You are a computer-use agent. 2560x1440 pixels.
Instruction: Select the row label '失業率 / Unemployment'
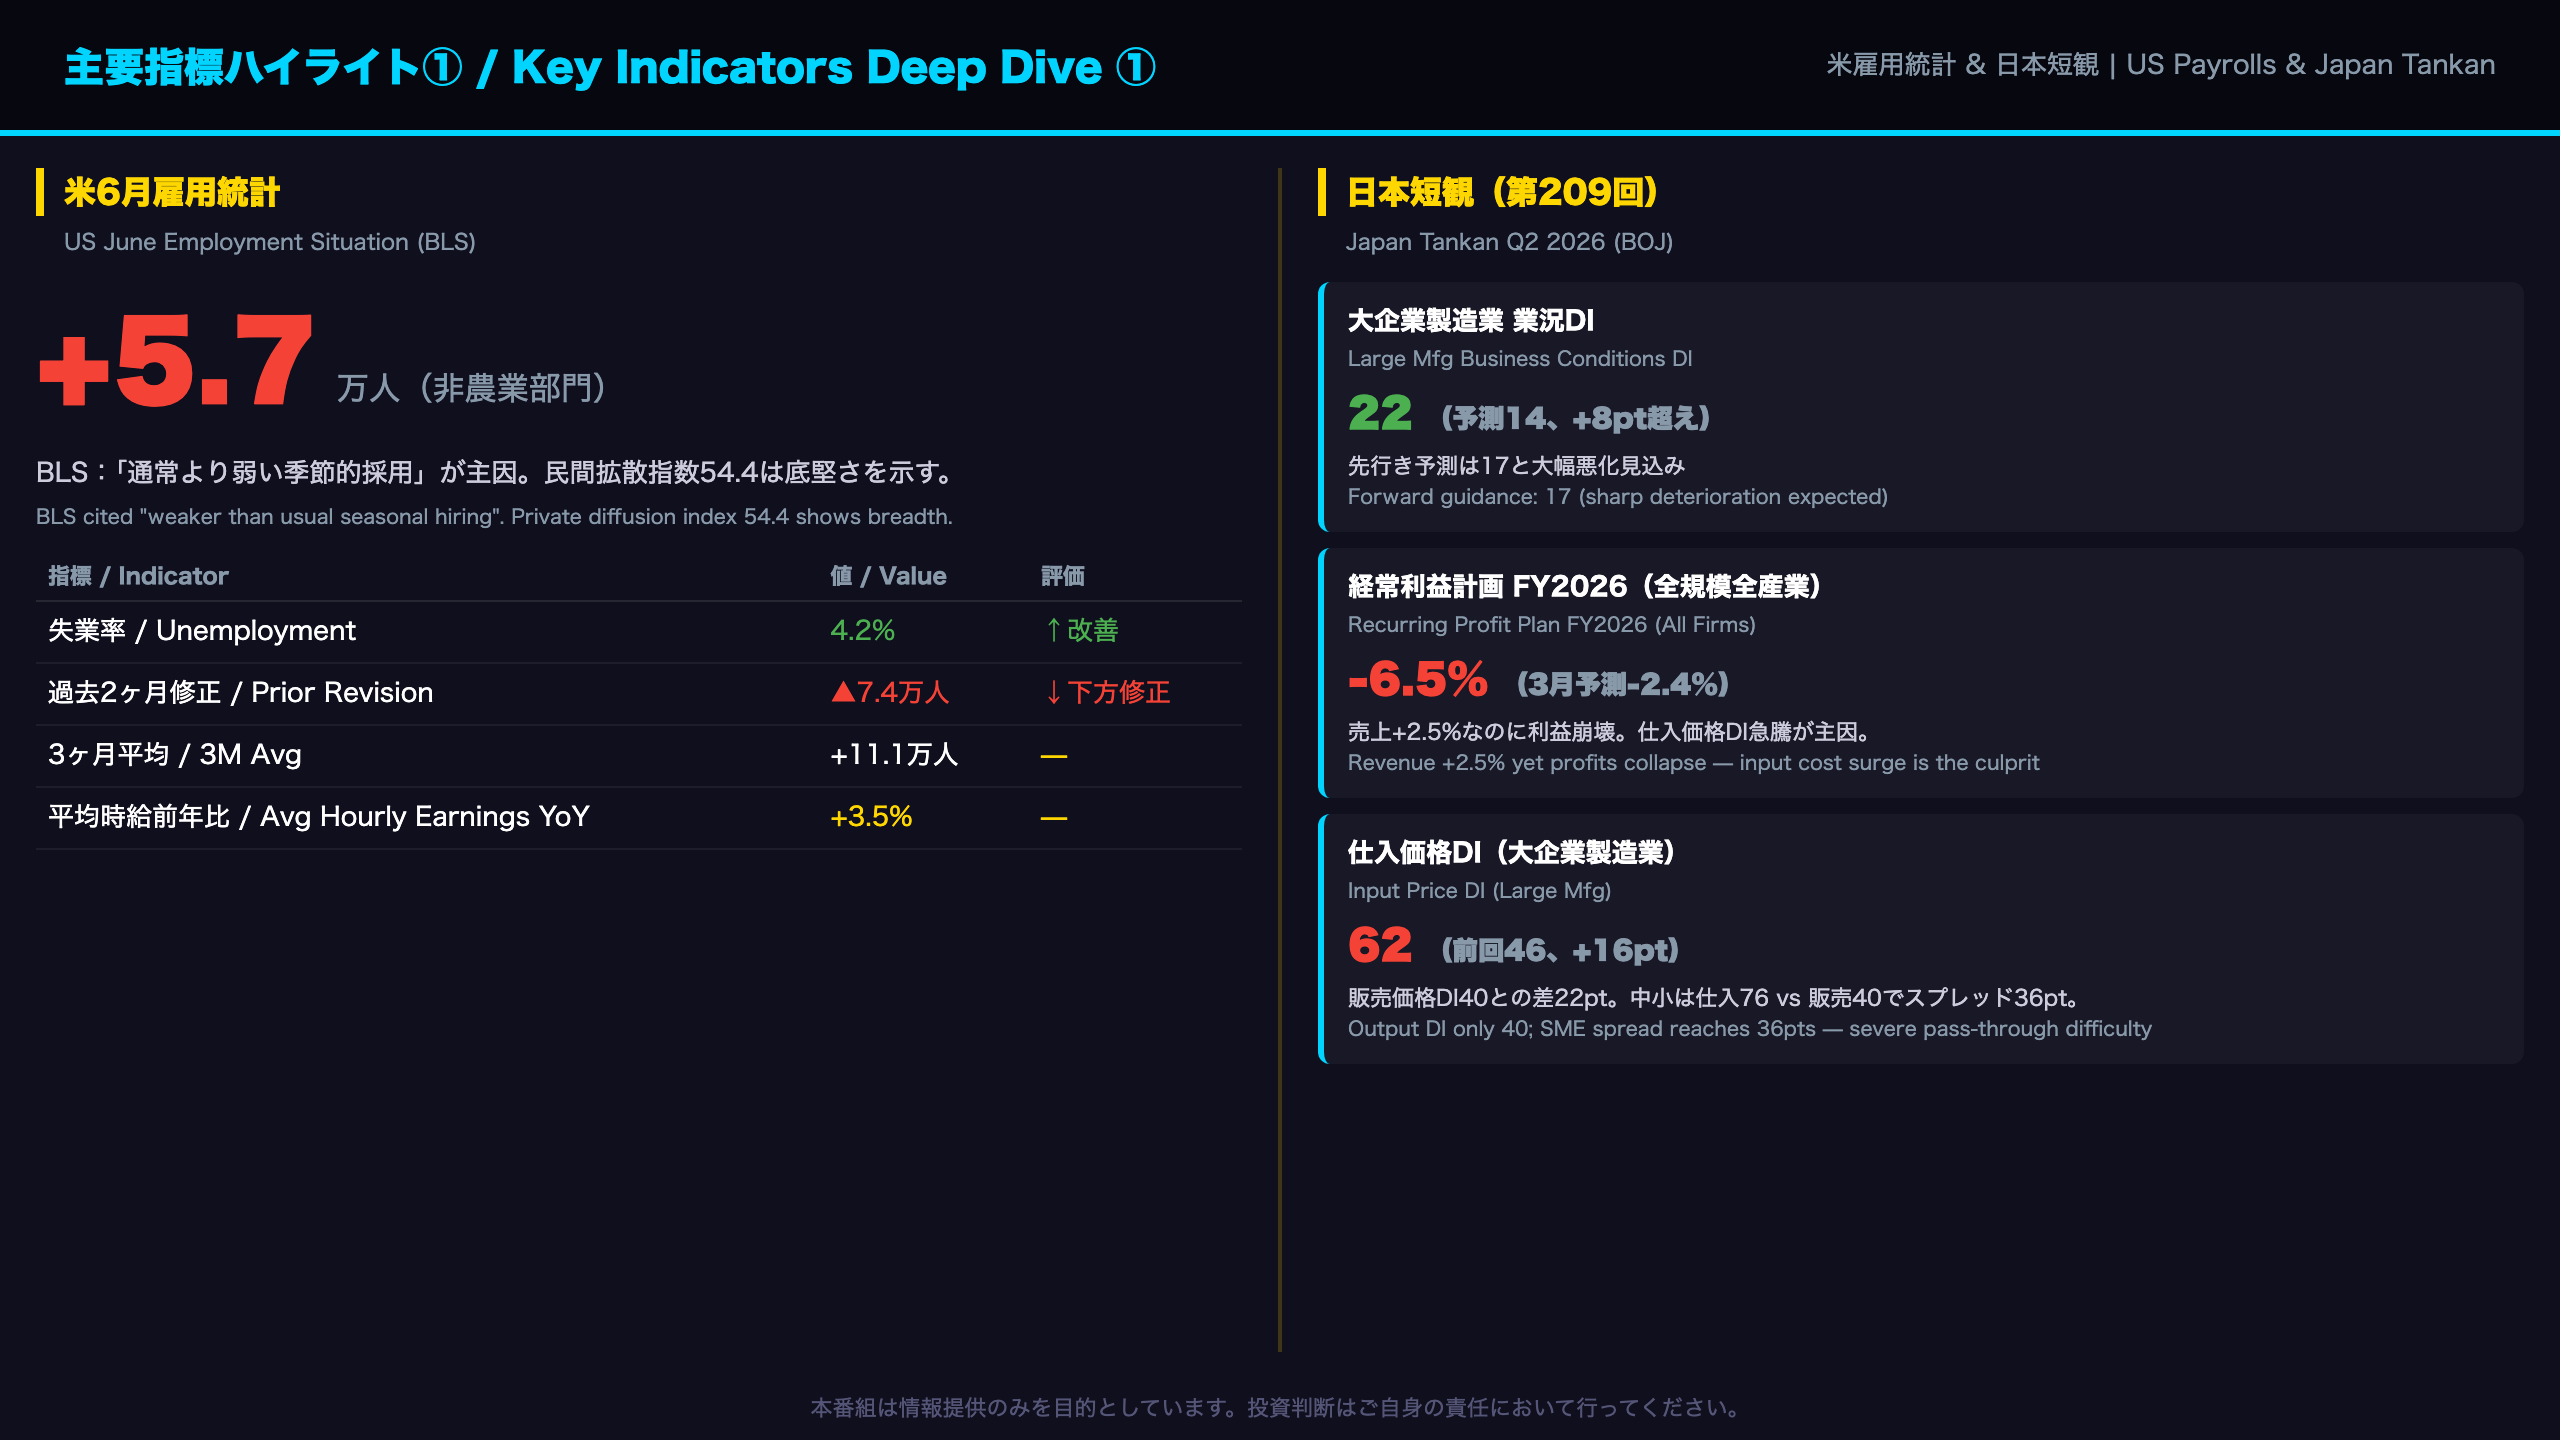(202, 631)
